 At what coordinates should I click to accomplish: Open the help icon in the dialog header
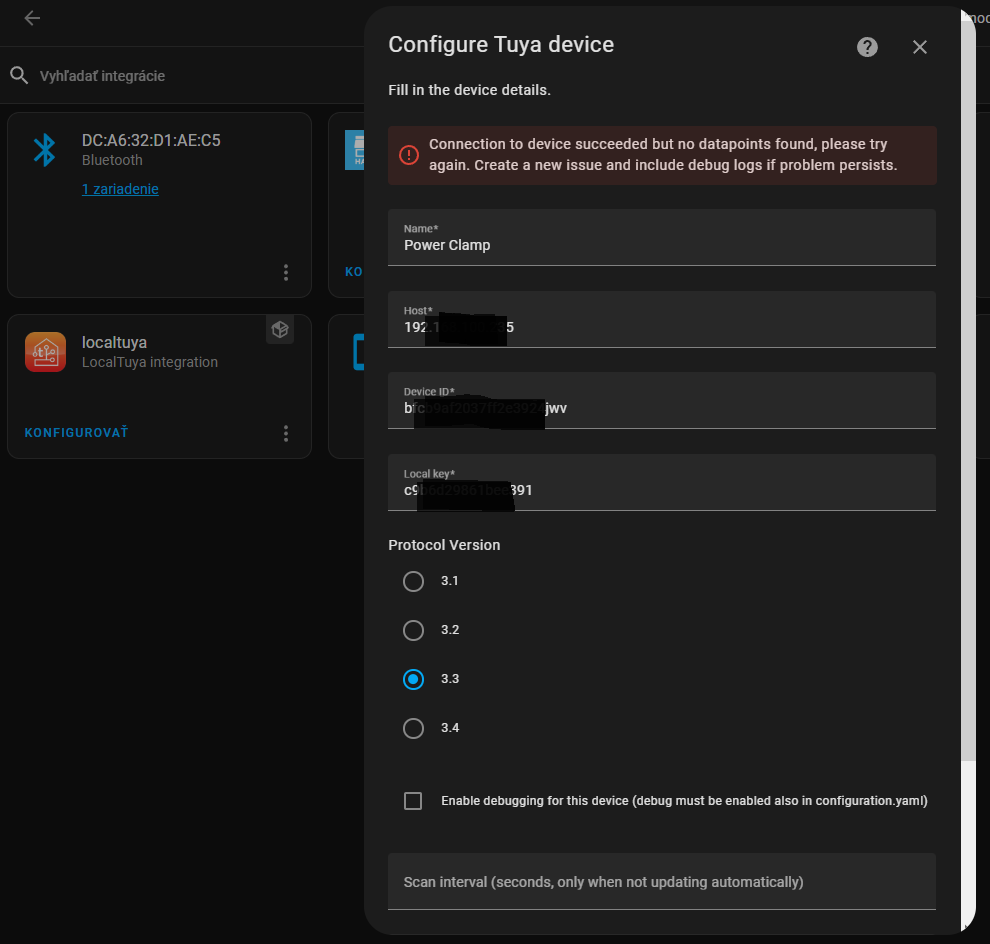tap(867, 47)
